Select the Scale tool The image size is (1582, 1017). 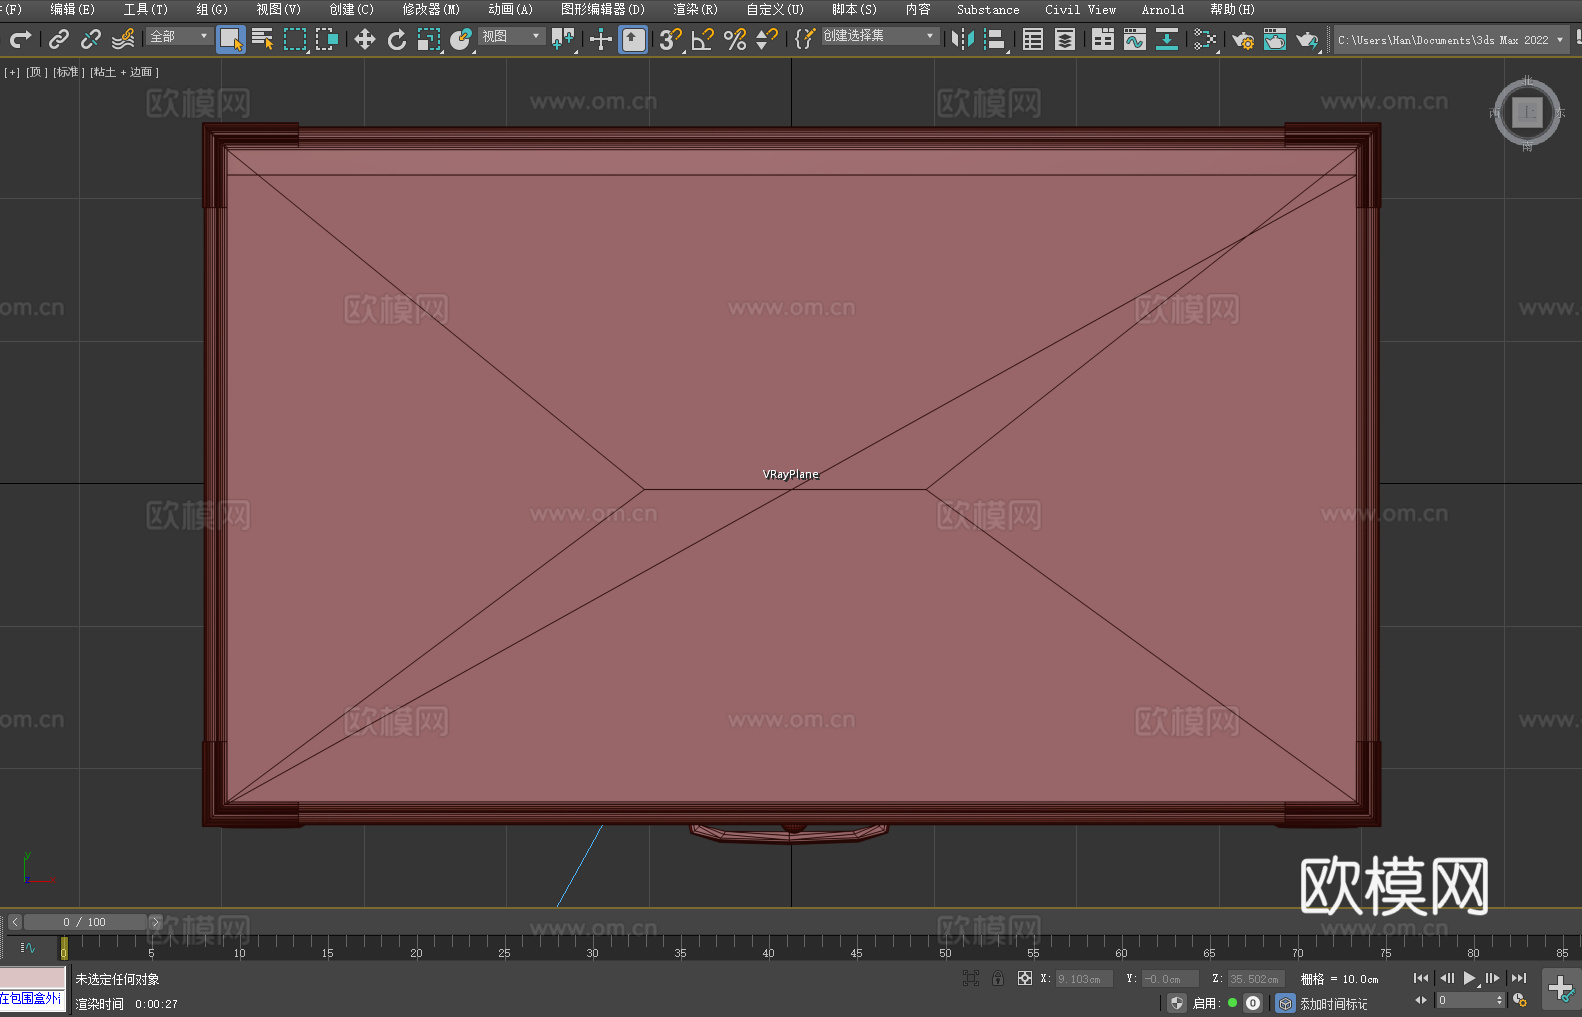pos(429,39)
